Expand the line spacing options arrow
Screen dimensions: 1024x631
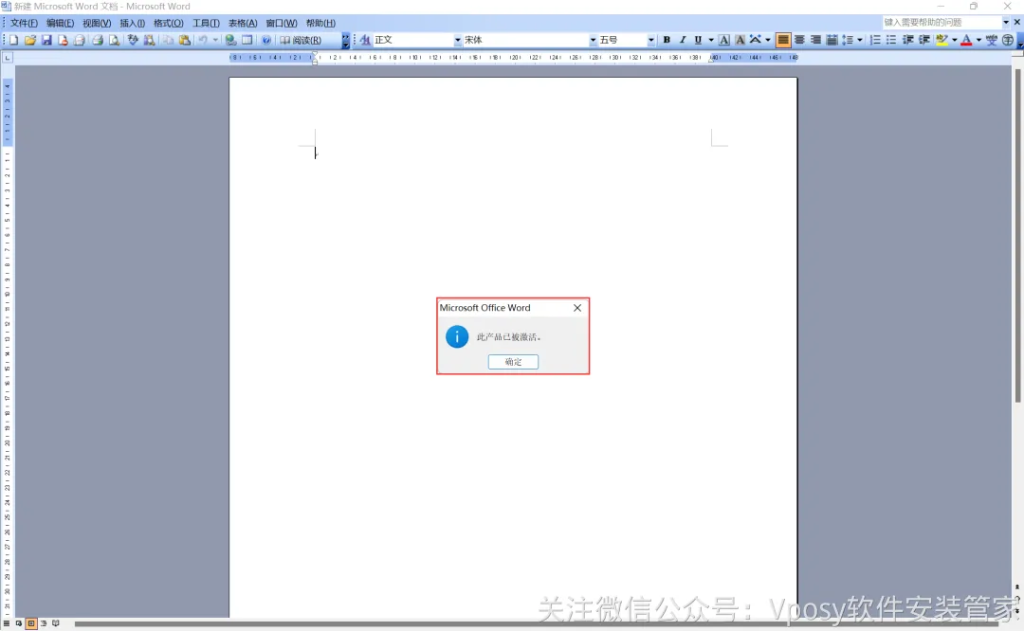(860, 40)
